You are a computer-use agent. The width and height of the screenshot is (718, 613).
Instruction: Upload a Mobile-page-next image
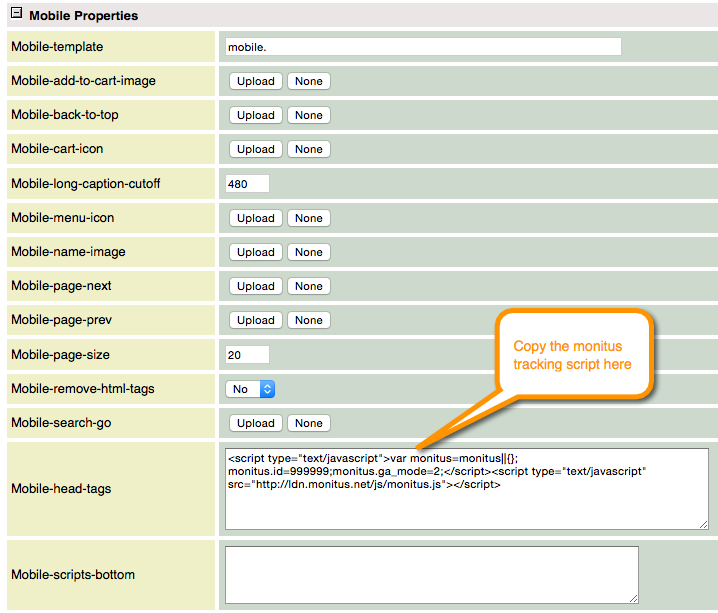(256, 286)
